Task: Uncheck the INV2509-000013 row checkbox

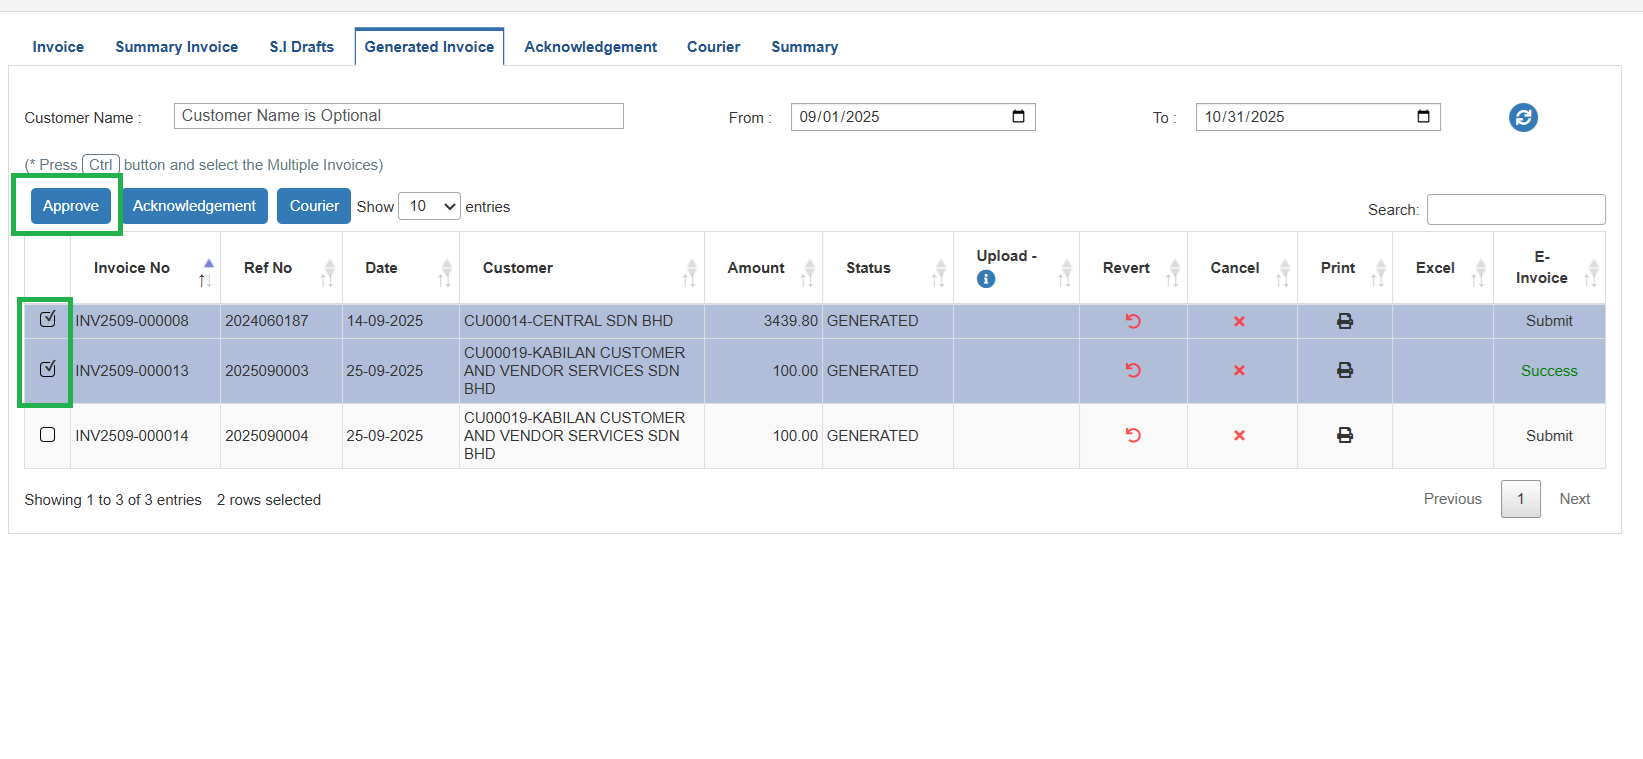Action: coord(47,369)
